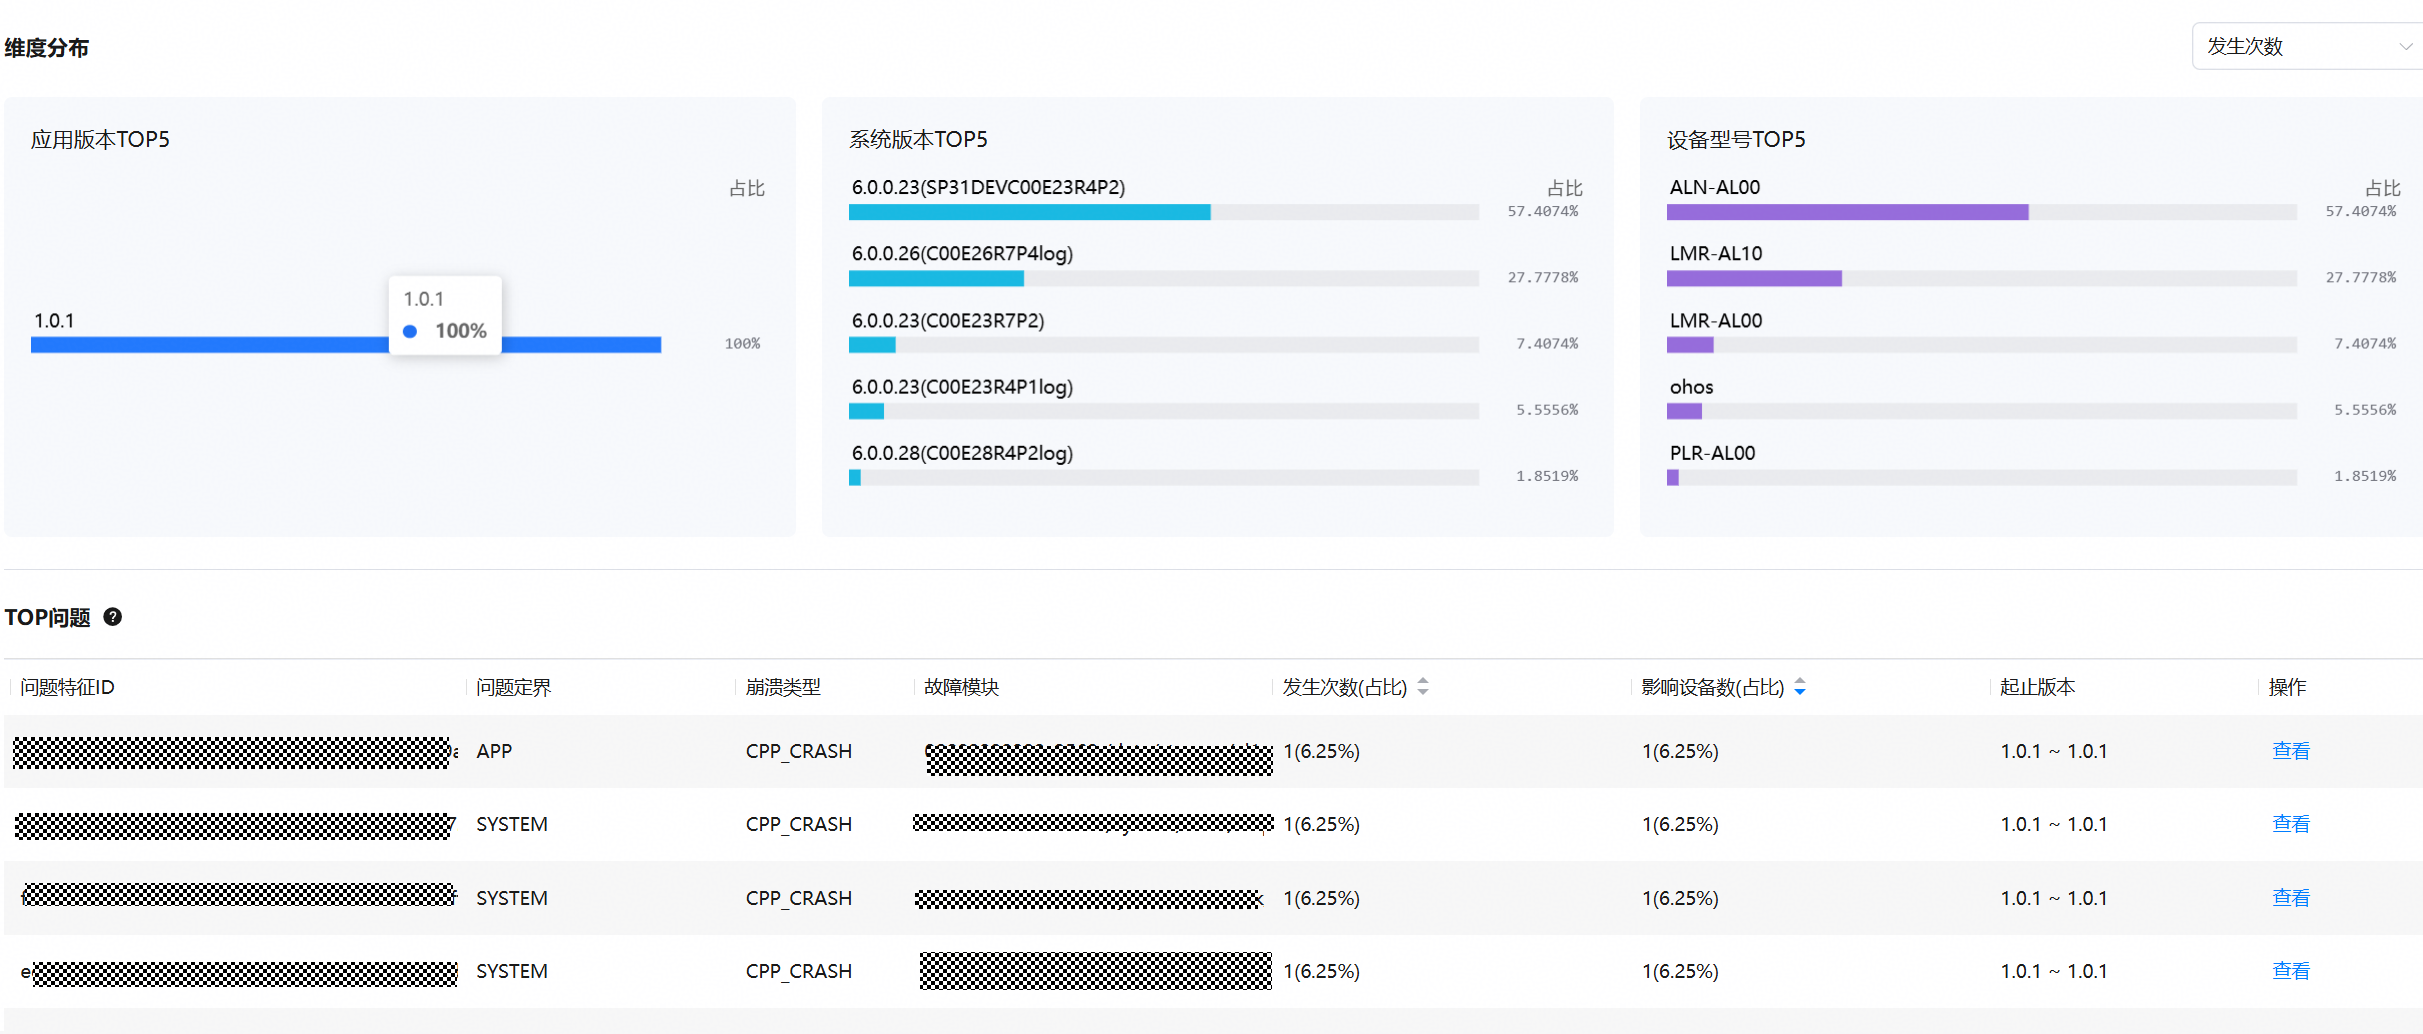The width and height of the screenshot is (2423, 1034).
Task: Click the ALN-AL00 purple device bar
Action: point(1847,212)
